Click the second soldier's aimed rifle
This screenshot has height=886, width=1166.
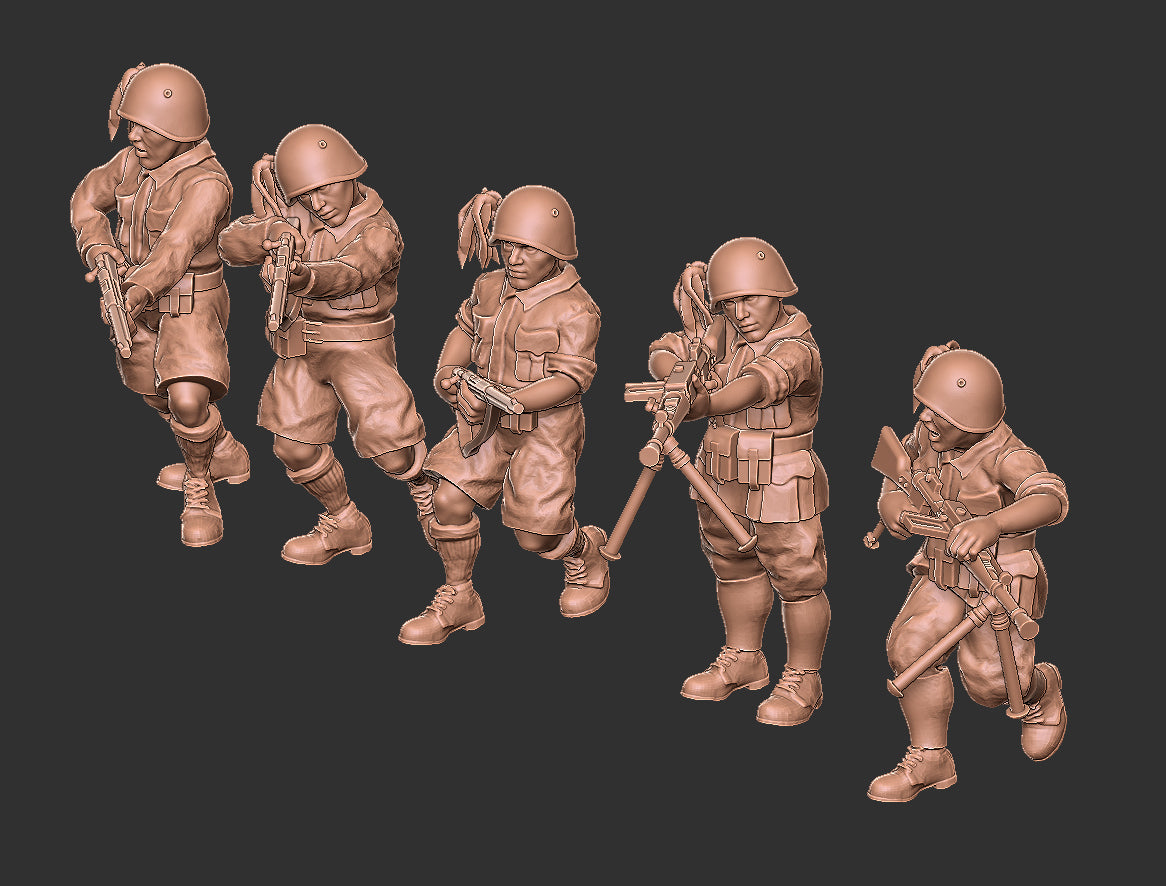coord(280,280)
